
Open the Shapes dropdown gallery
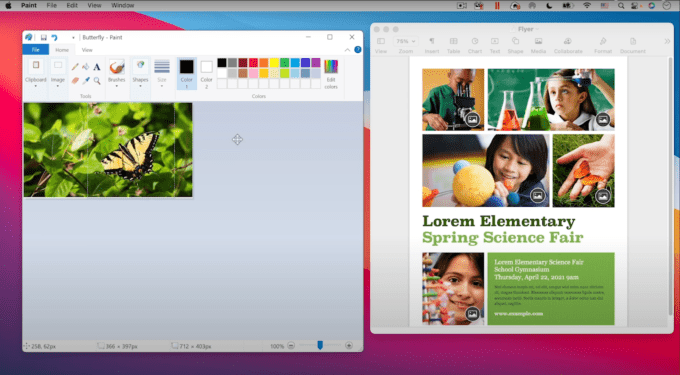(x=140, y=74)
